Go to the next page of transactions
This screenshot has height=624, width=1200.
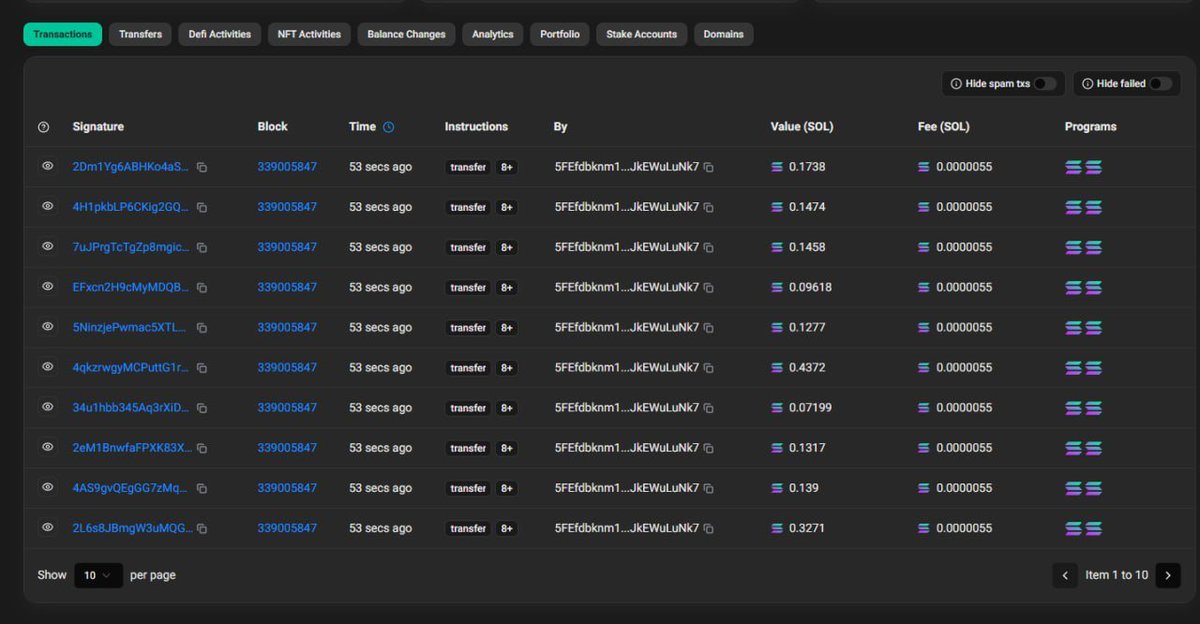pyautogui.click(x=1168, y=575)
